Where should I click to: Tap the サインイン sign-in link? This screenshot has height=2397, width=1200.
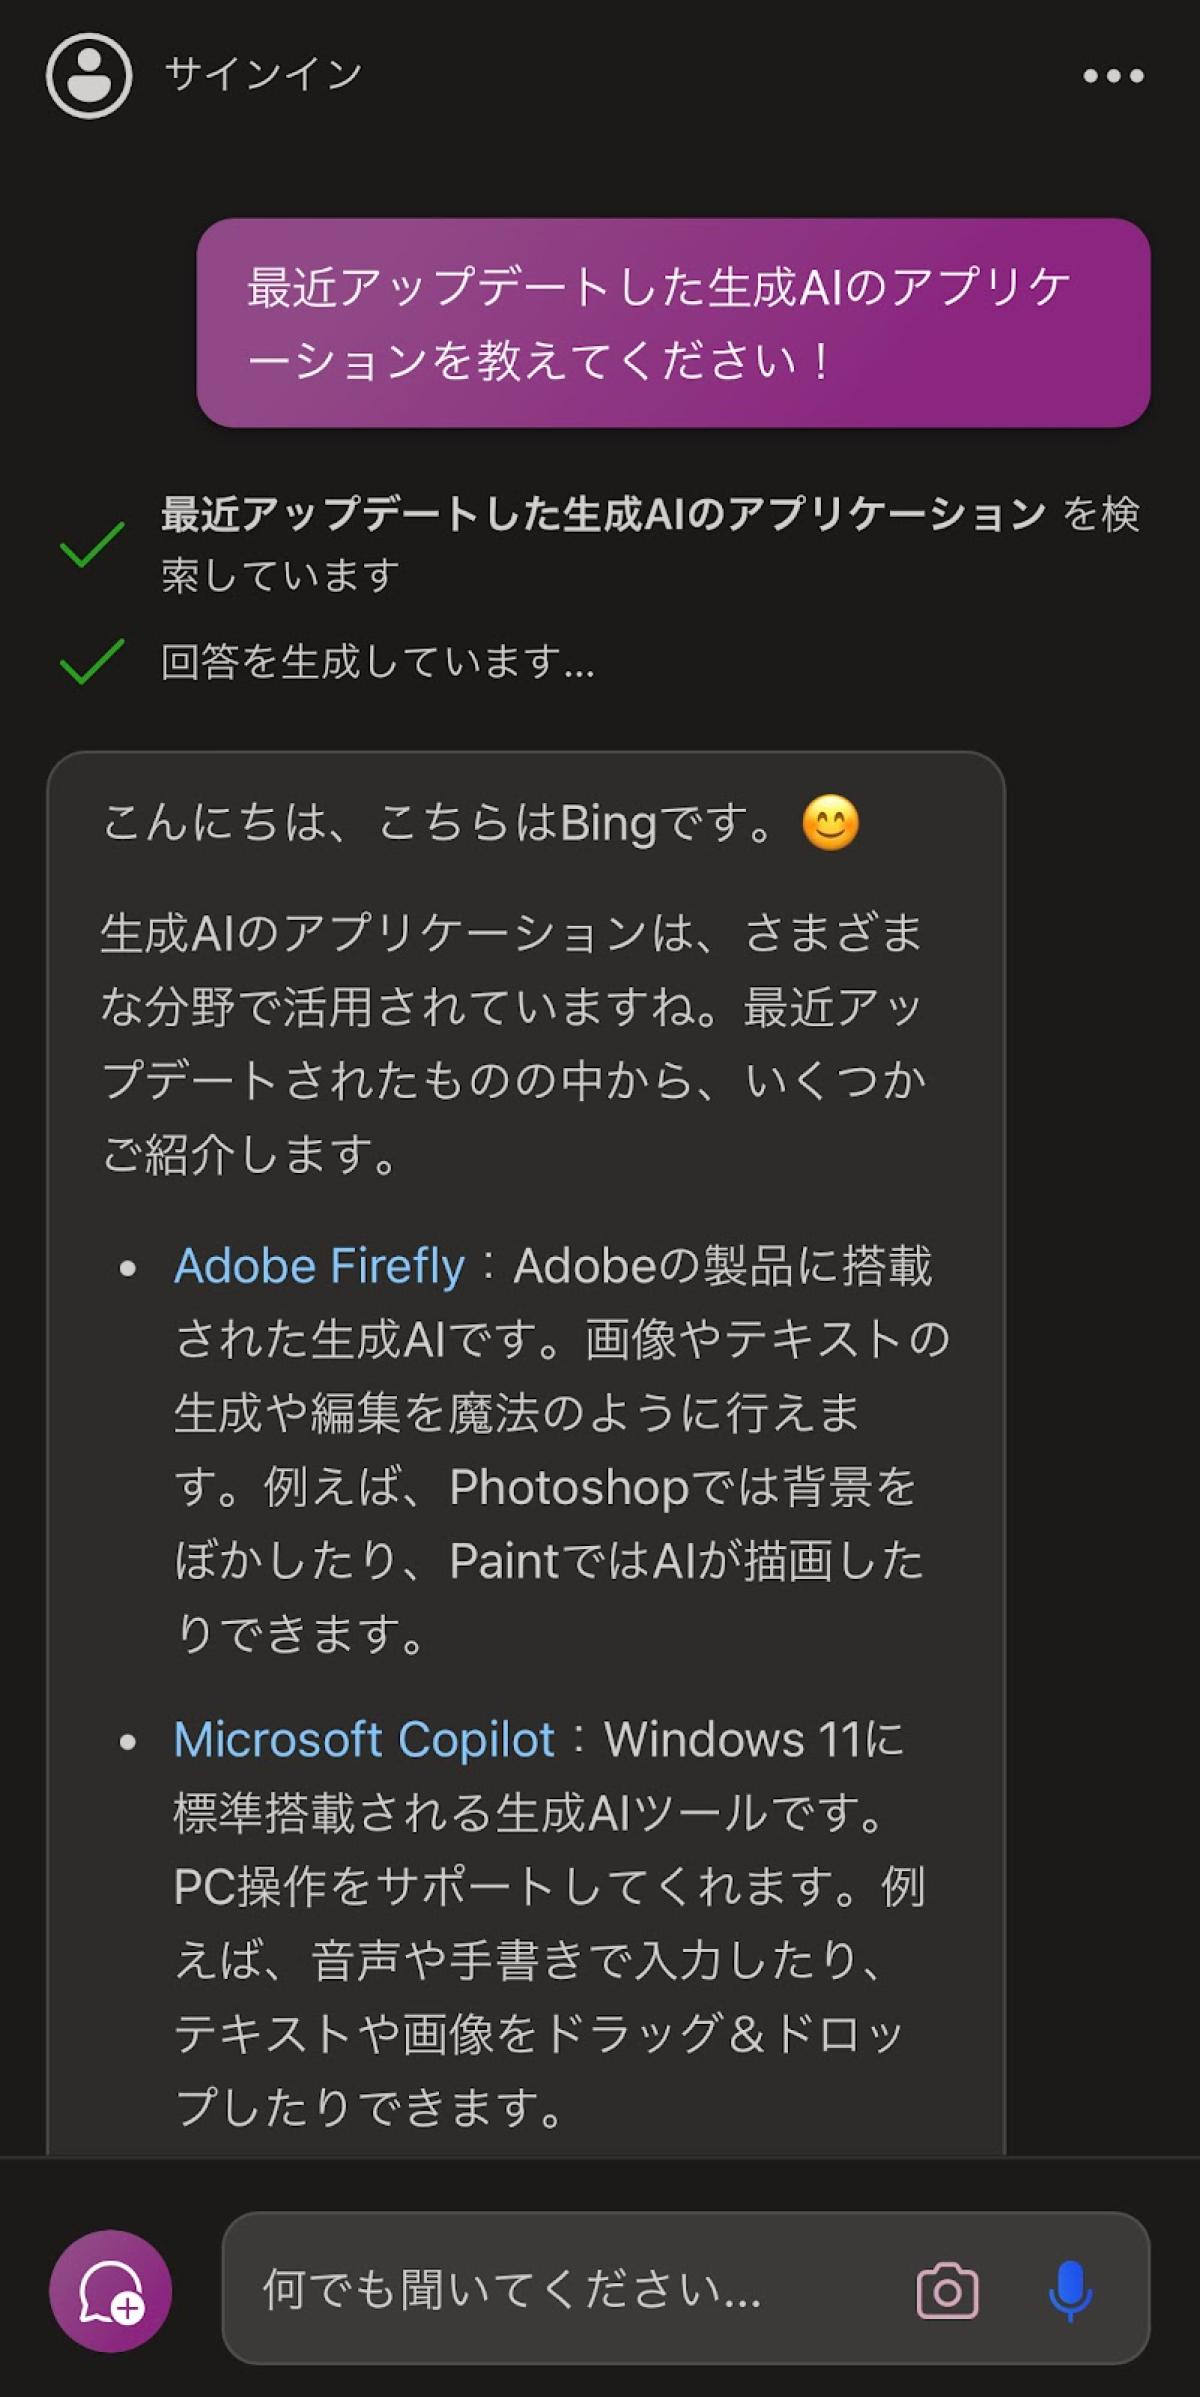pos(263,76)
